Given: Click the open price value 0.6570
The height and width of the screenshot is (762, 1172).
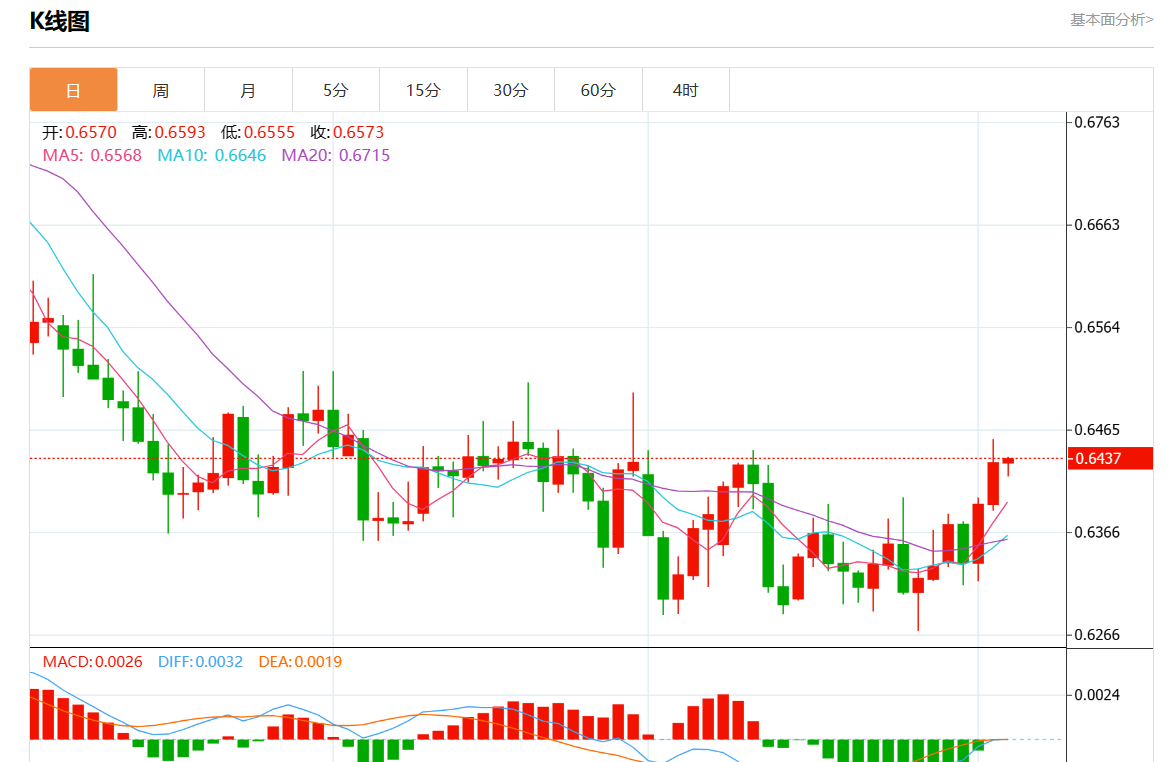Looking at the screenshot, I should [x=90, y=132].
